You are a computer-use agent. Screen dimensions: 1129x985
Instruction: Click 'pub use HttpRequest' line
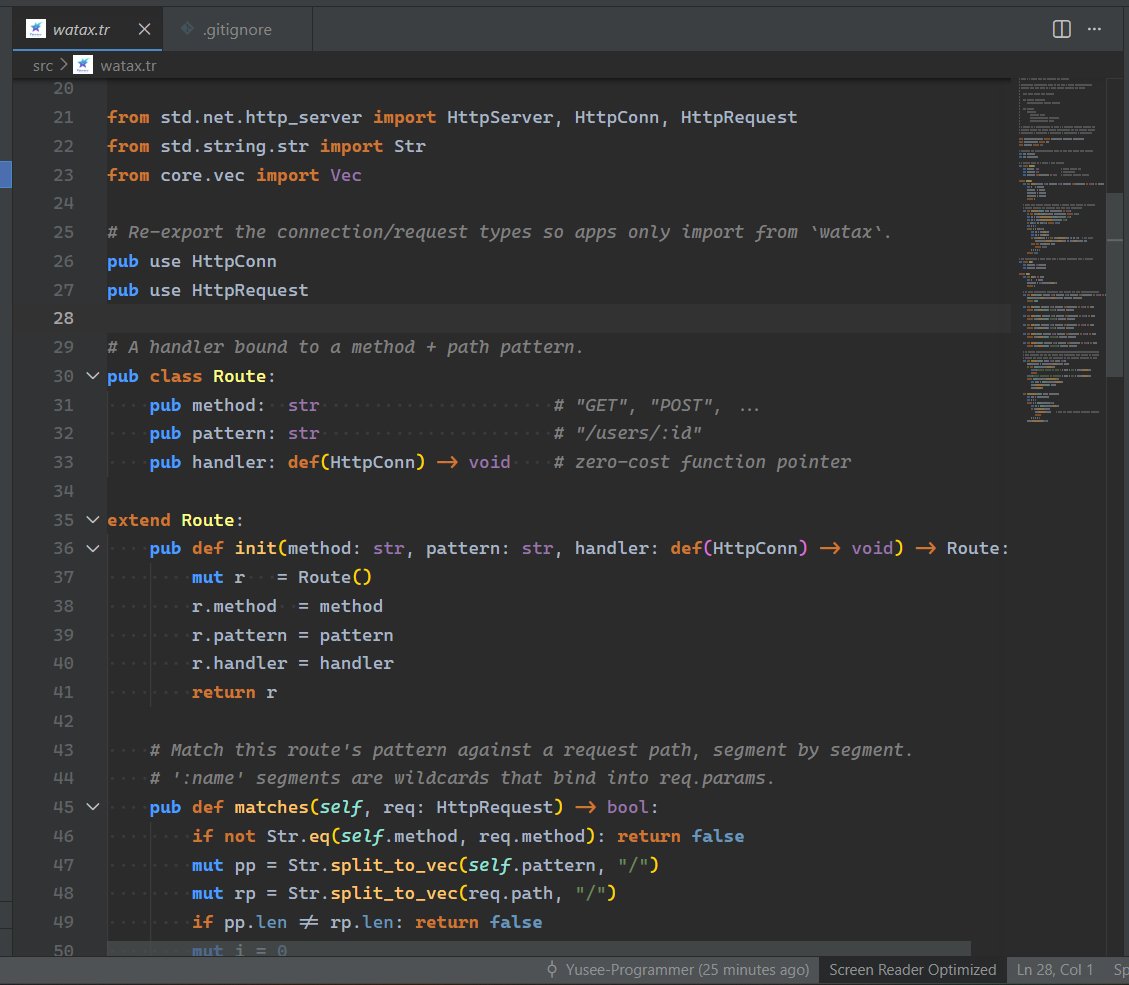[x=207, y=290]
